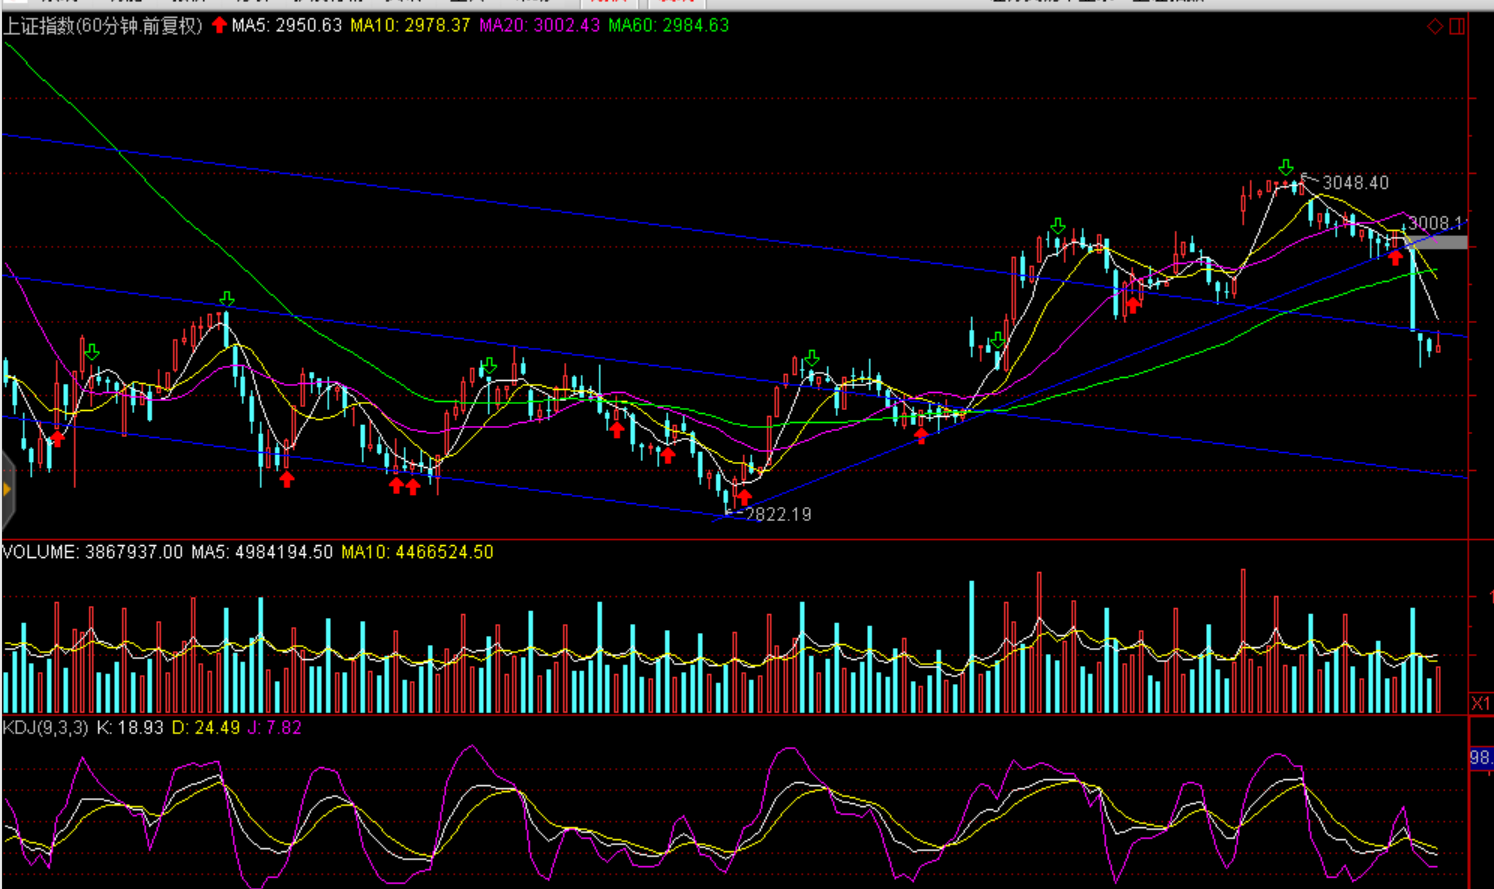Select the KDJ(9,3,3) indicator label
Viewport: 1494px width, 889px height.
[x=45, y=727]
